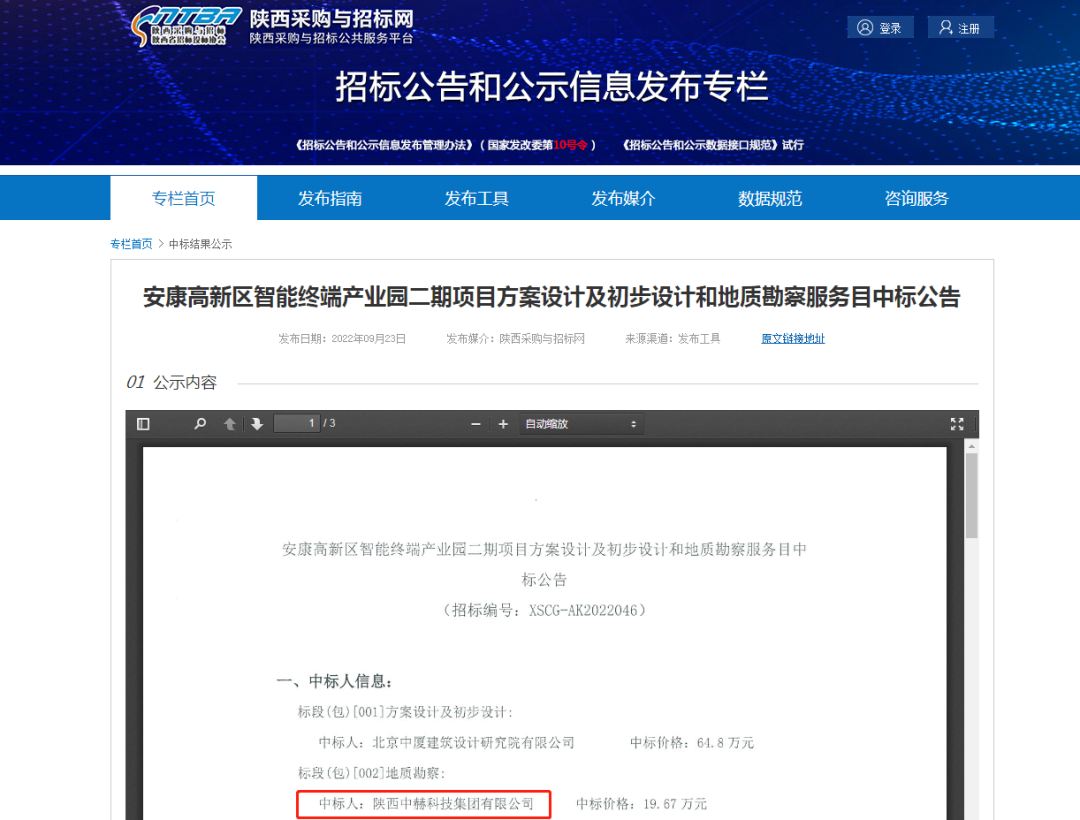The image size is (1080, 820).
Task: Click the 发布日期：2022年09月23日 text
Action: tap(342, 339)
